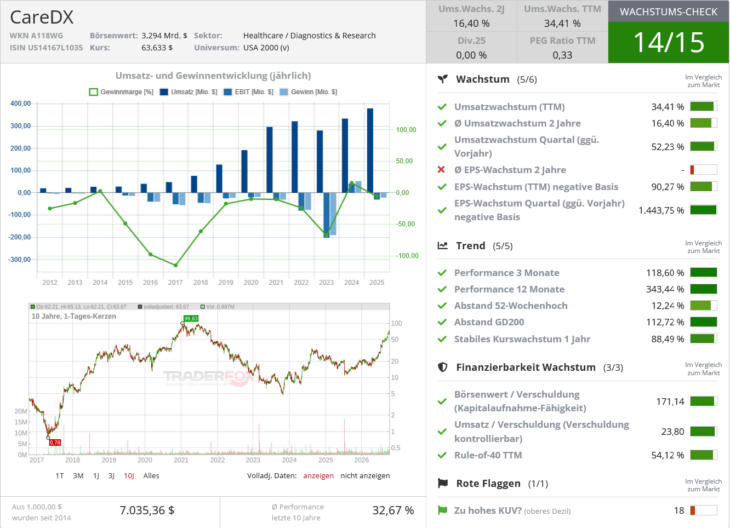Click ISIN US14167L1035 text

[x=46, y=47]
